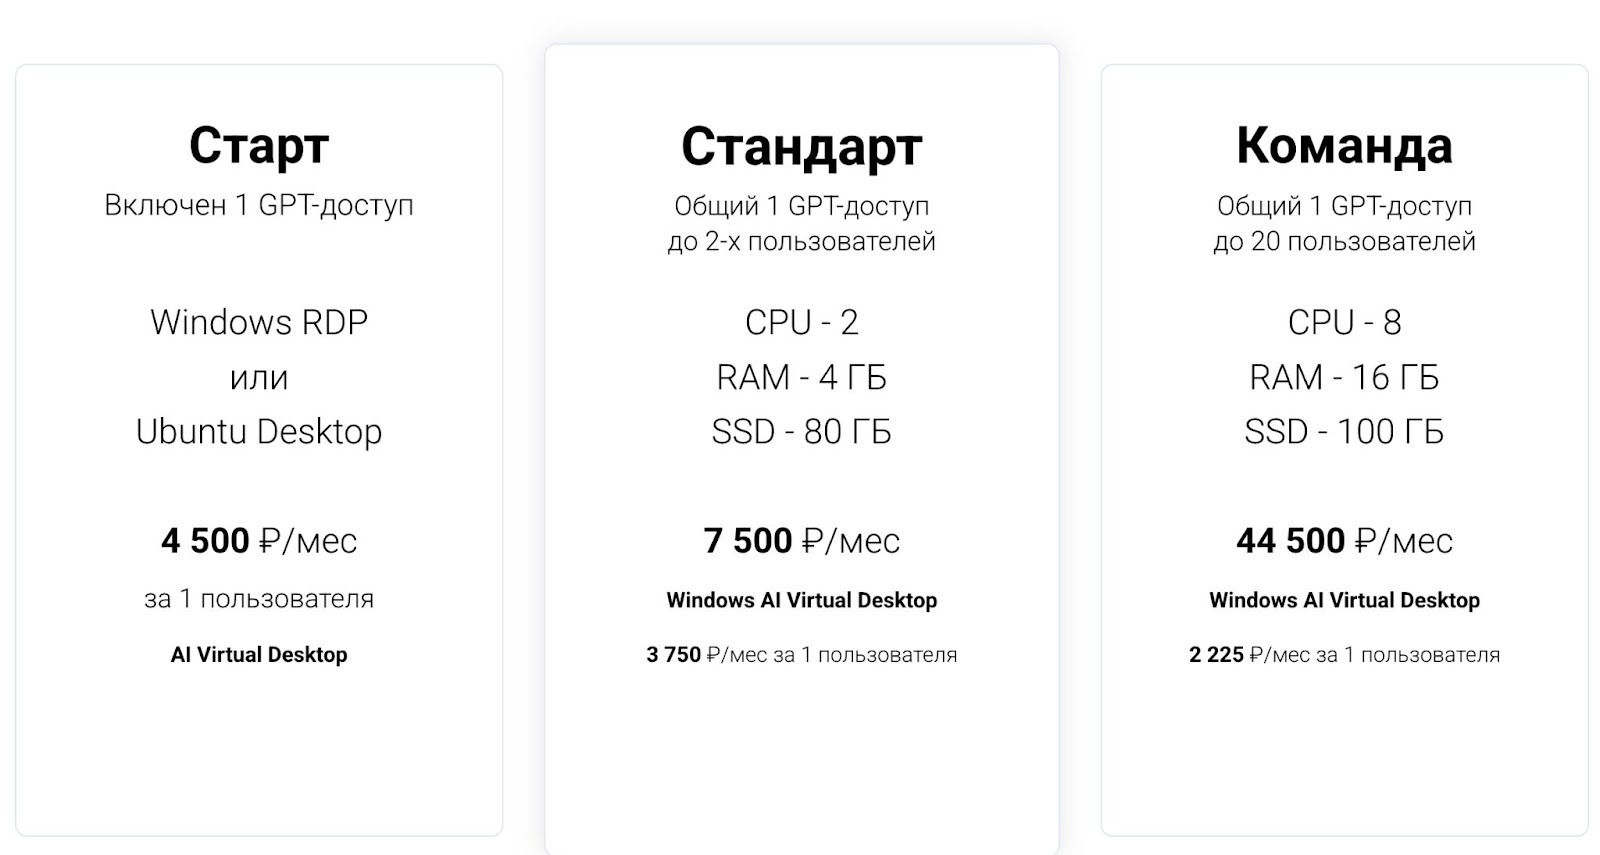The height and width of the screenshot is (855, 1600).
Task: Click the CPU - 8 specification
Action: [x=1344, y=322]
